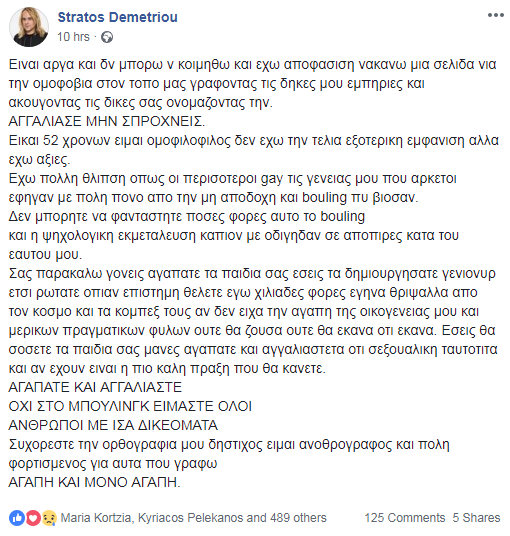View the 5 Shares list
The width and height of the screenshot is (510, 536).
coord(477,518)
